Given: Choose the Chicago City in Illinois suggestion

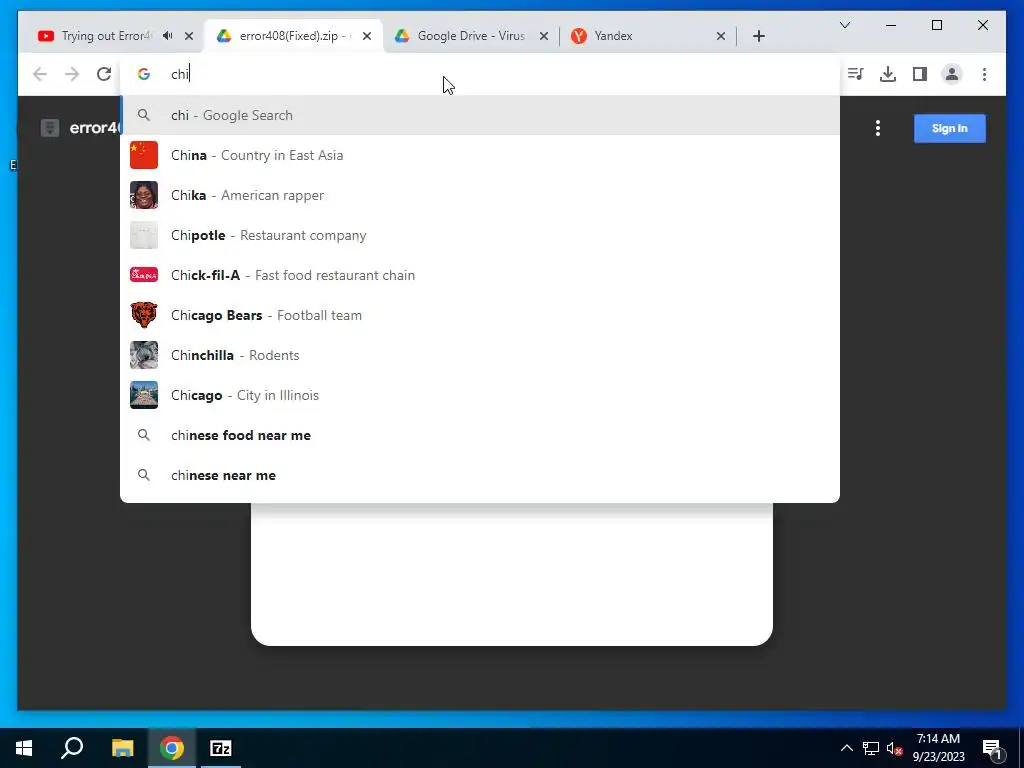Looking at the screenshot, I should click(x=479, y=395).
